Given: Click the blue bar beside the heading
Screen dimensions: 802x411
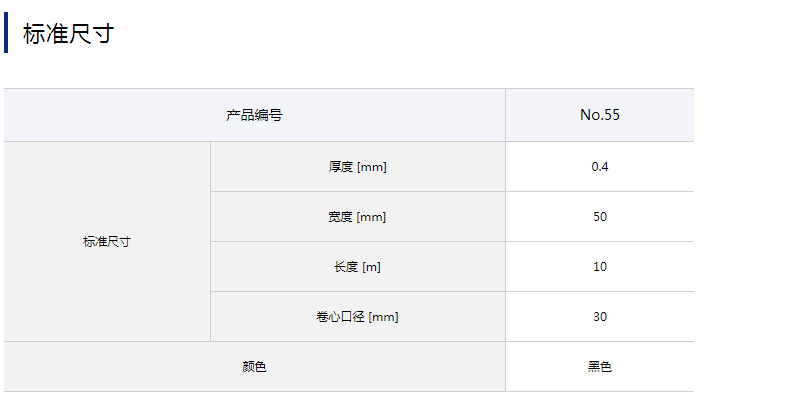Looking at the screenshot, I should (x=6, y=34).
